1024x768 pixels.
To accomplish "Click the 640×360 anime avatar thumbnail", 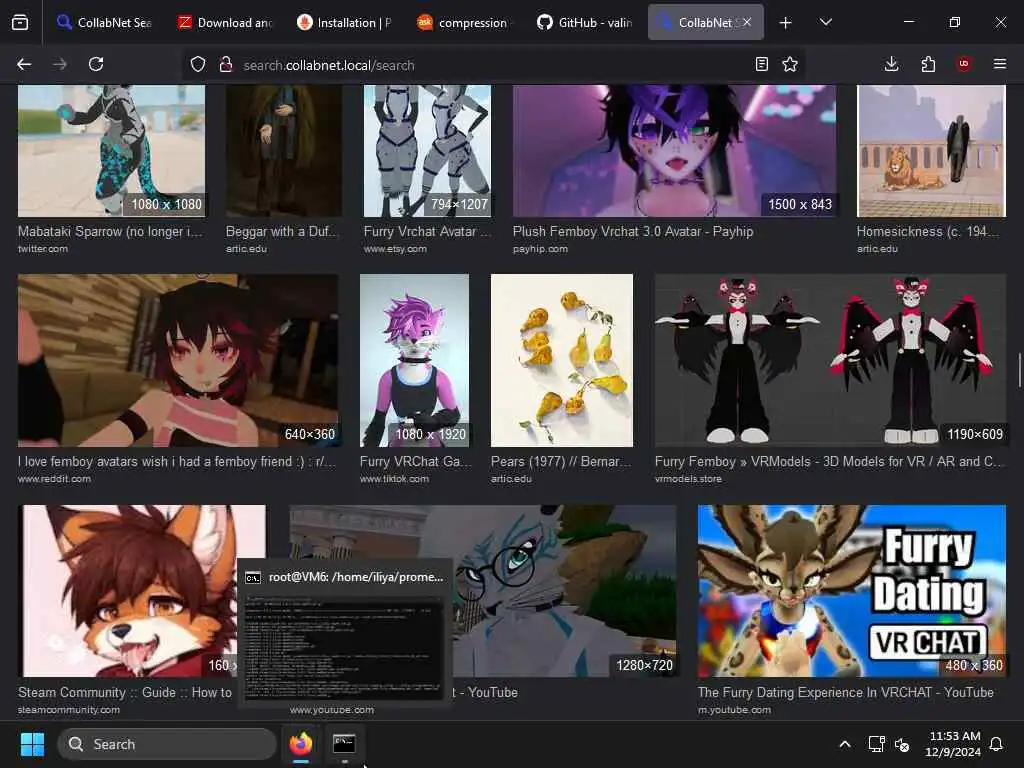I will click(178, 360).
